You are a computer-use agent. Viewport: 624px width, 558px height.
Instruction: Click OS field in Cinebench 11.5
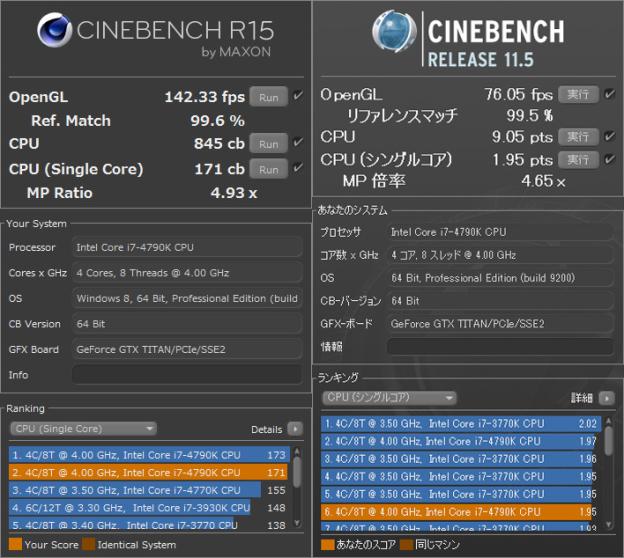click(x=500, y=278)
